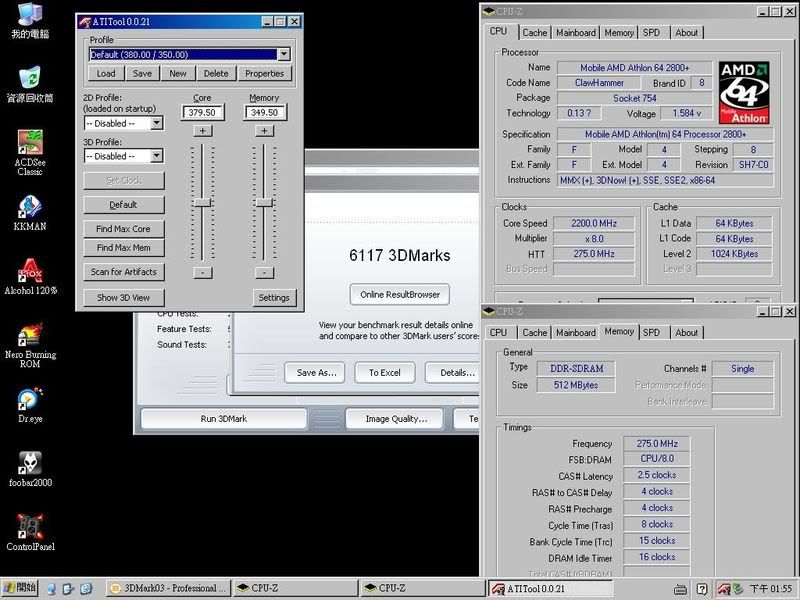Click Image Quality button in 3DMark
The image size is (800, 600).
click(396, 419)
